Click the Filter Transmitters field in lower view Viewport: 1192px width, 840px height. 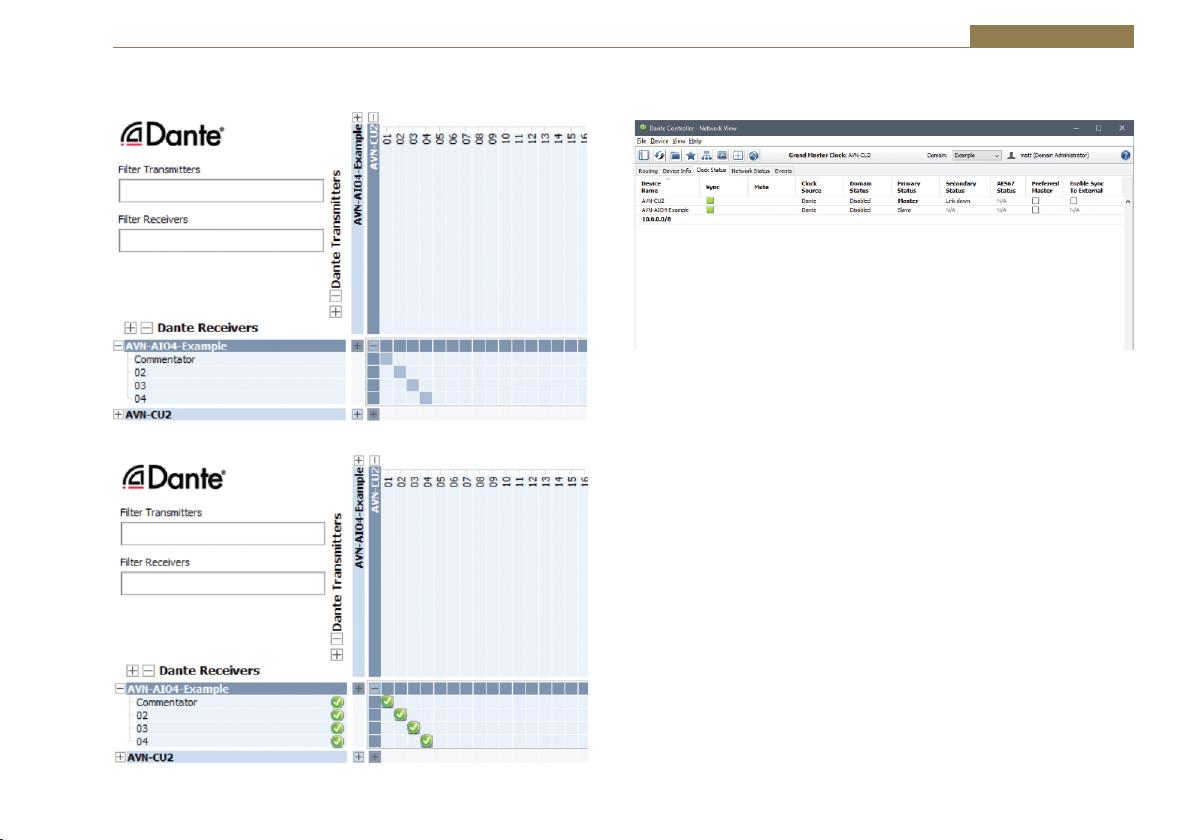(x=223, y=534)
